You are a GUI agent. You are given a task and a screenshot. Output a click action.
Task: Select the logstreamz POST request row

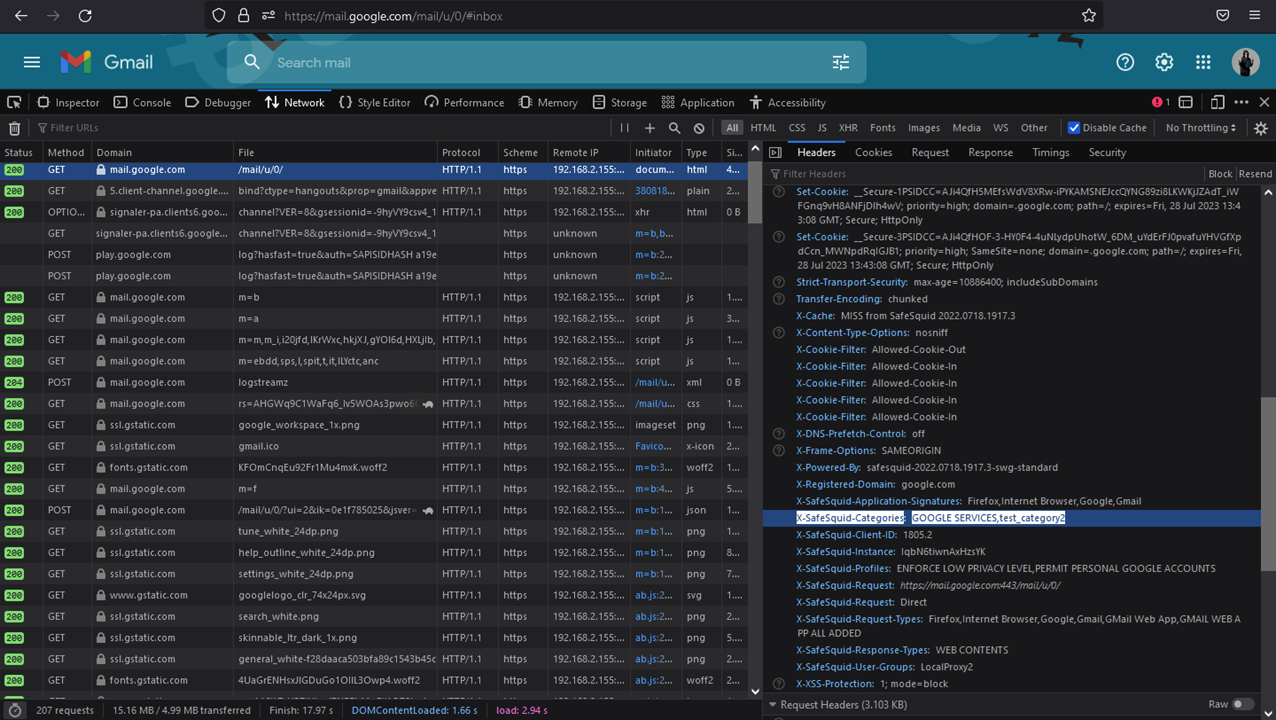click(x=374, y=382)
